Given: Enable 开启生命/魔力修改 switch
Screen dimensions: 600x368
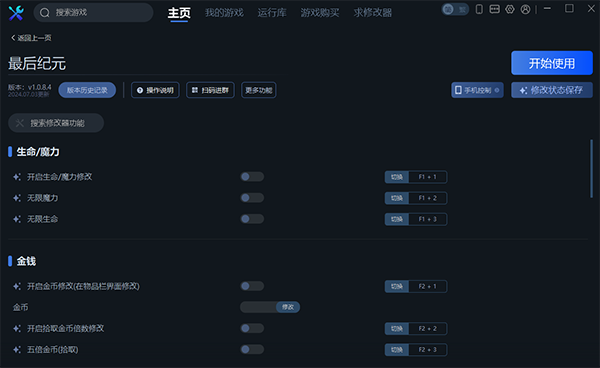Looking at the screenshot, I should pyautogui.click(x=252, y=177).
